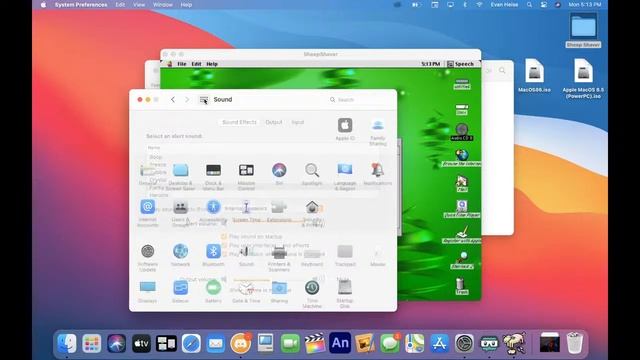The width and height of the screenshot is (640, 360).
Task: Switch to the Output tab
Action: (x=274, y=122)
